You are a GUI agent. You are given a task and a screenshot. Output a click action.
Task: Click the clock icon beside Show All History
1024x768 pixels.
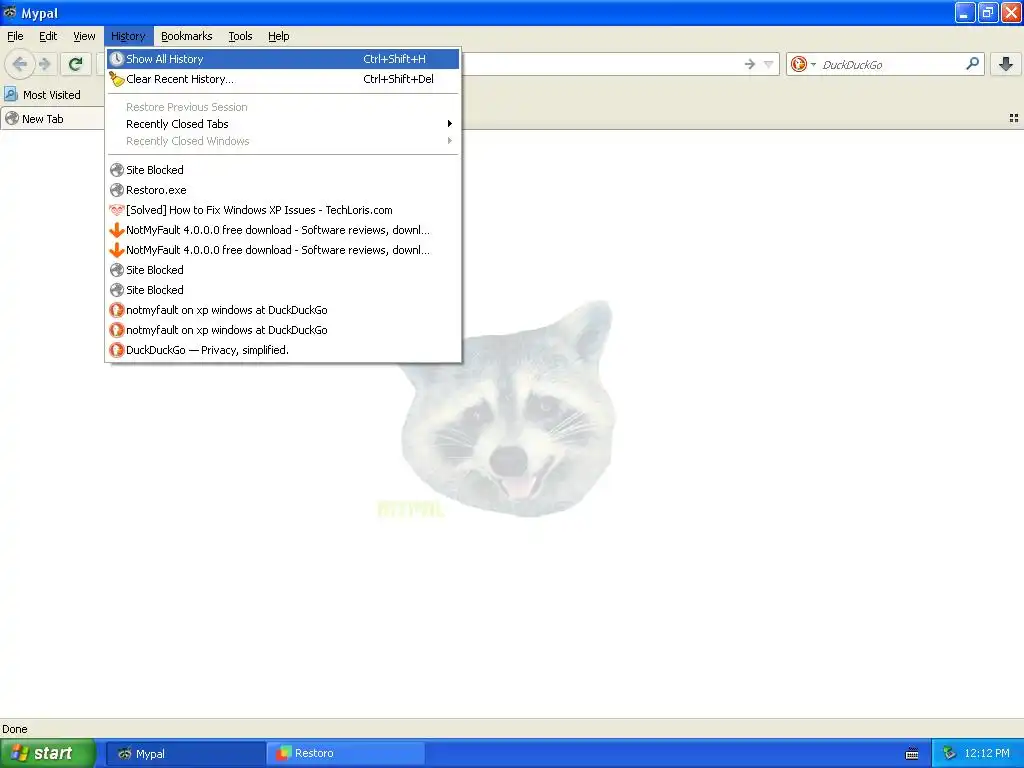pyautogui.click(x=117, y=59)
